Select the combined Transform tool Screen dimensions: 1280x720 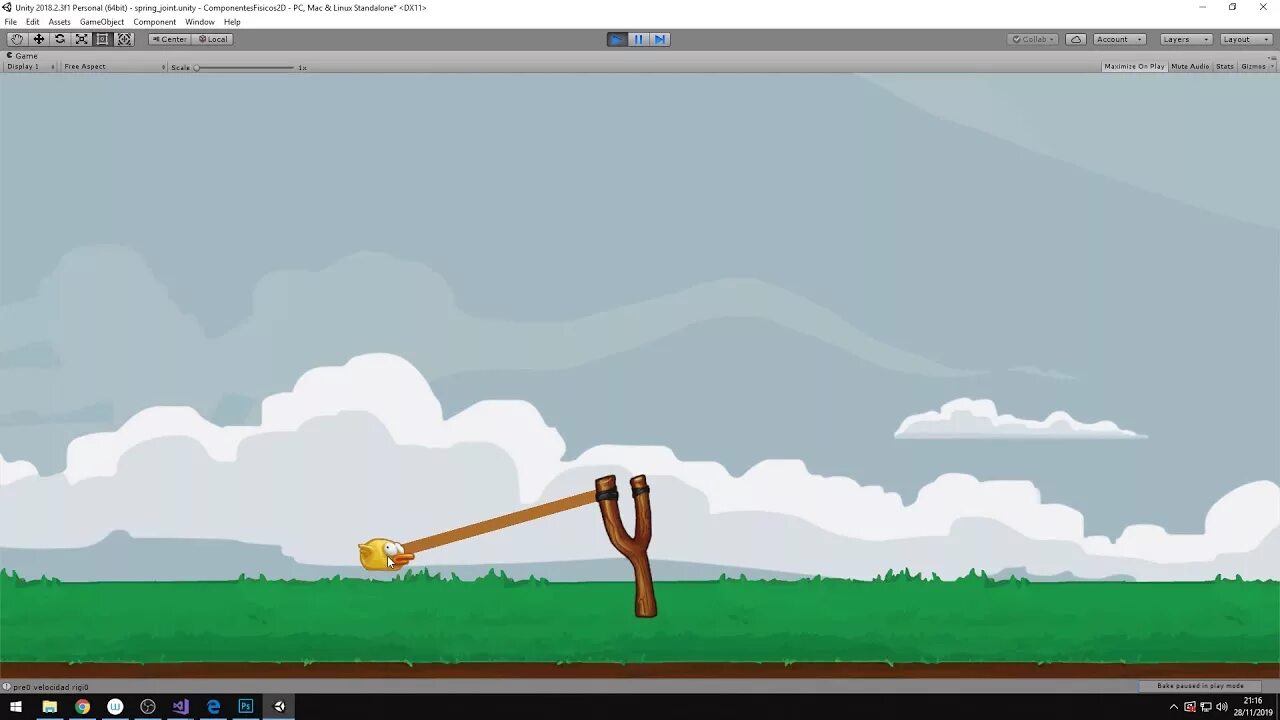[125, 39]
